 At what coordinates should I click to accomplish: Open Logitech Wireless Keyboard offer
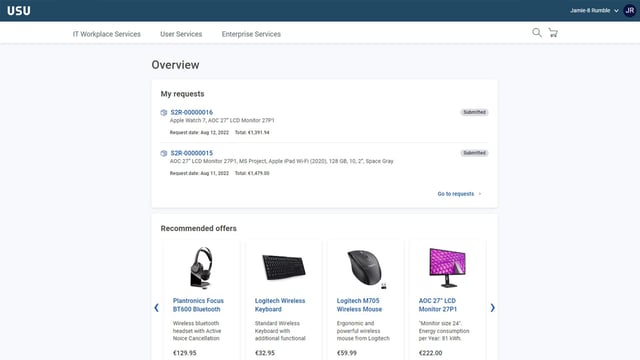click(280, 305)
